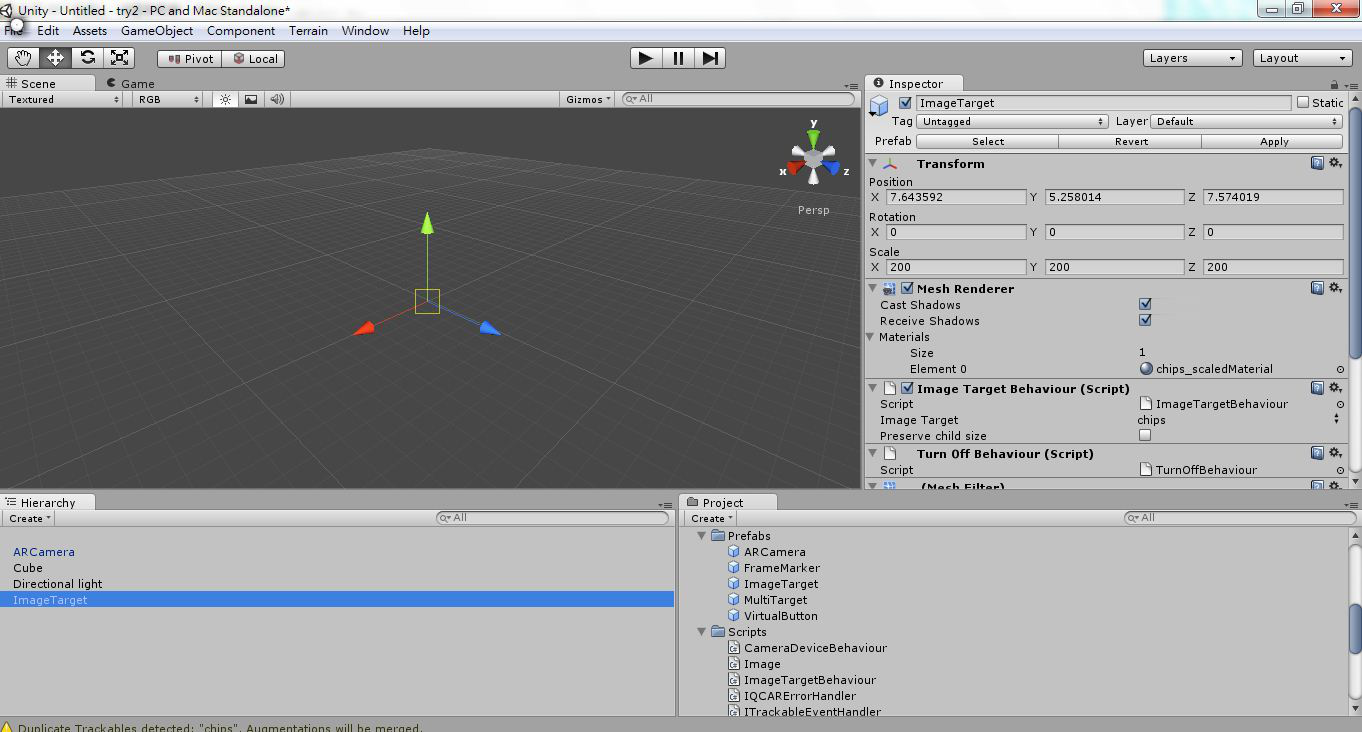Open Transform component gear settings

(1335, 163)
